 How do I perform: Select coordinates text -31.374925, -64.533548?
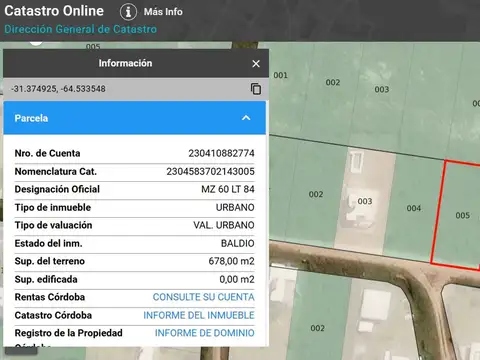coord(58,89)
